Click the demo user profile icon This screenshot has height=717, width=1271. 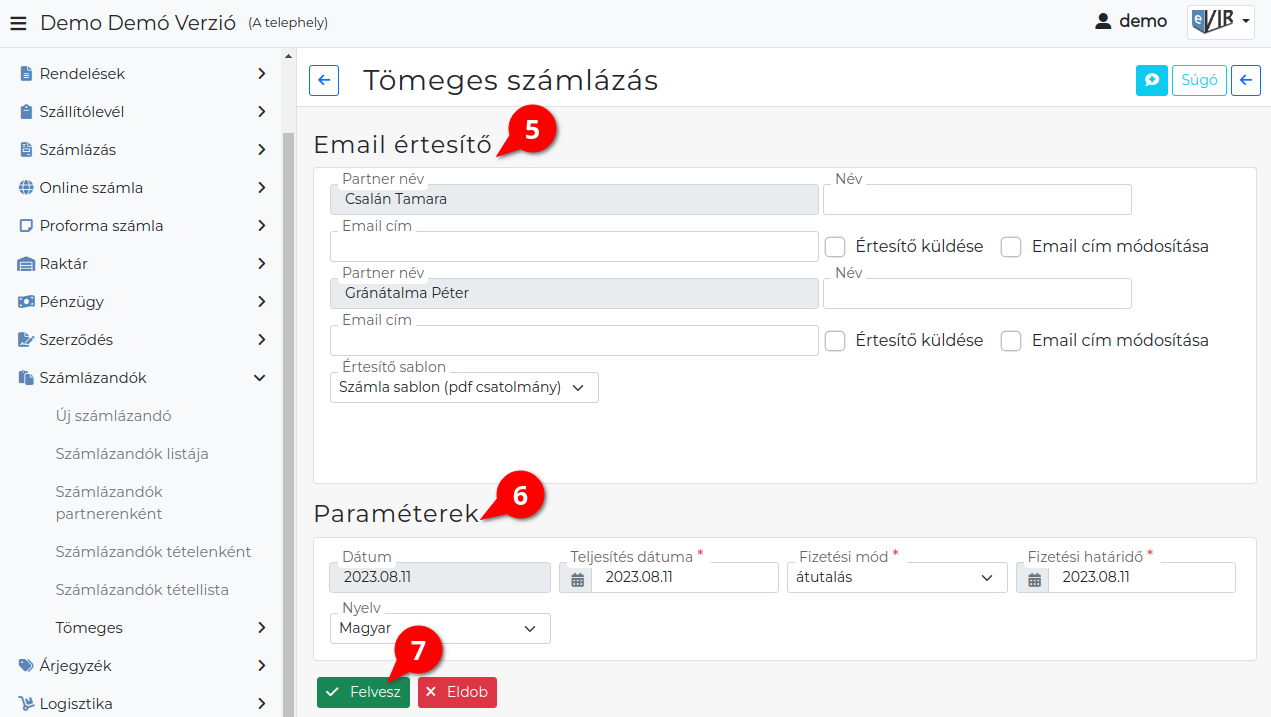coord(1103,21)
